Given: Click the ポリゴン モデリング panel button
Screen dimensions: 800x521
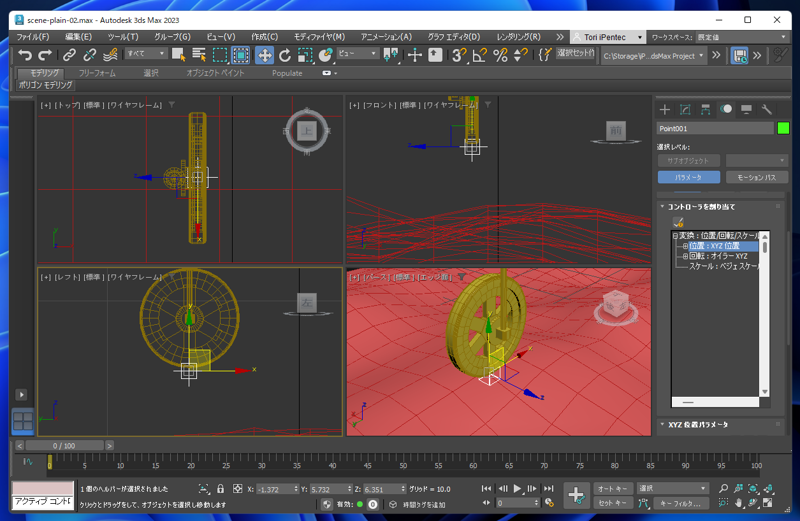Looking at the screenshot, I should (45, 85).
